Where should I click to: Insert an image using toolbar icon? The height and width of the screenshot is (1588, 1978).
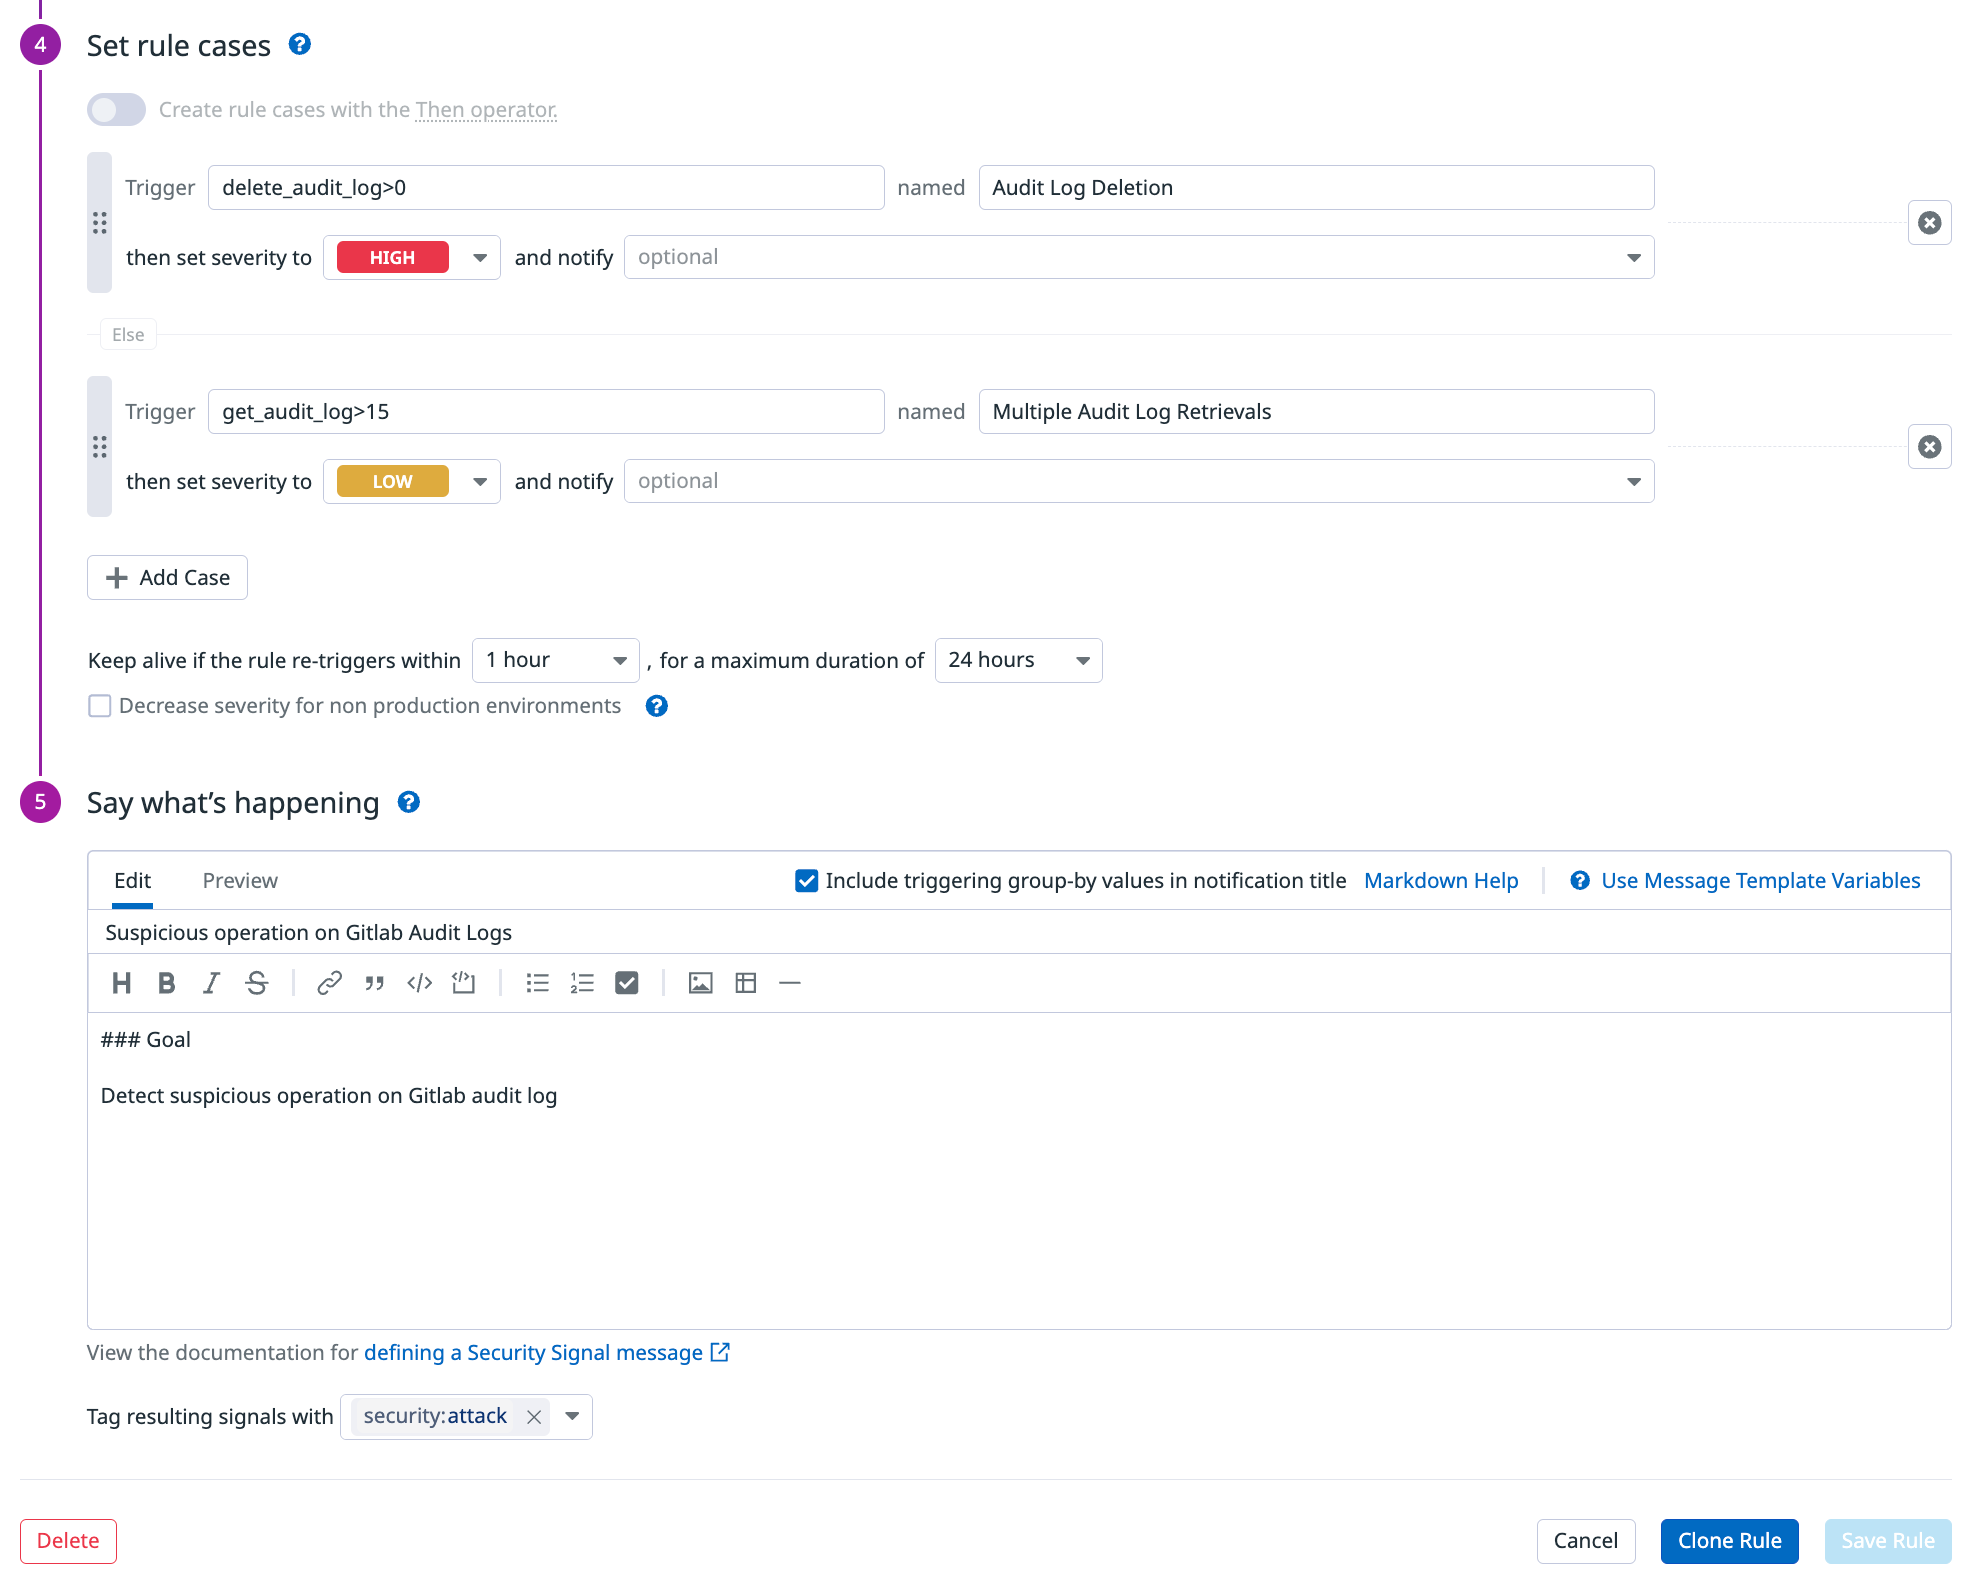coord(700,983)
